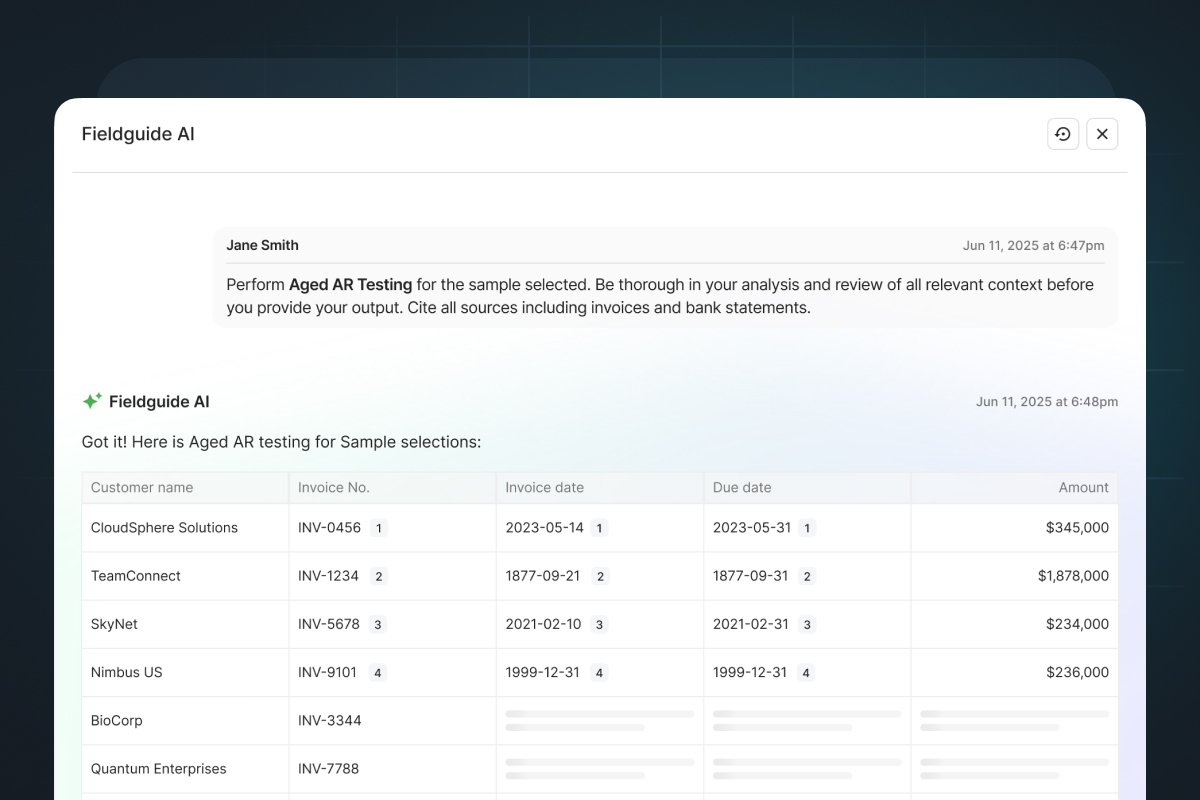Open citation 4 beside invoice date 1999-12-31
Viewport: 1200px width, 800px height.
click(x=599, y=672)
